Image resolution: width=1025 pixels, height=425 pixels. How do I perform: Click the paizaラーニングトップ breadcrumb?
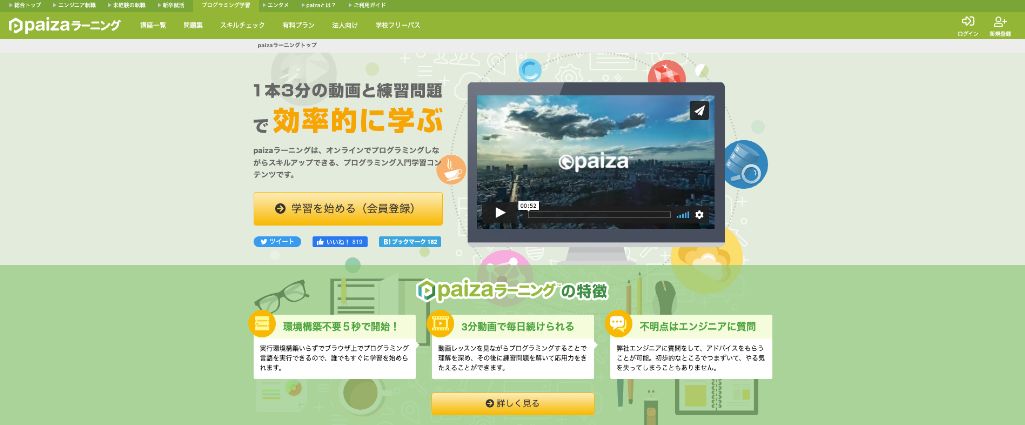click(287, 45)
